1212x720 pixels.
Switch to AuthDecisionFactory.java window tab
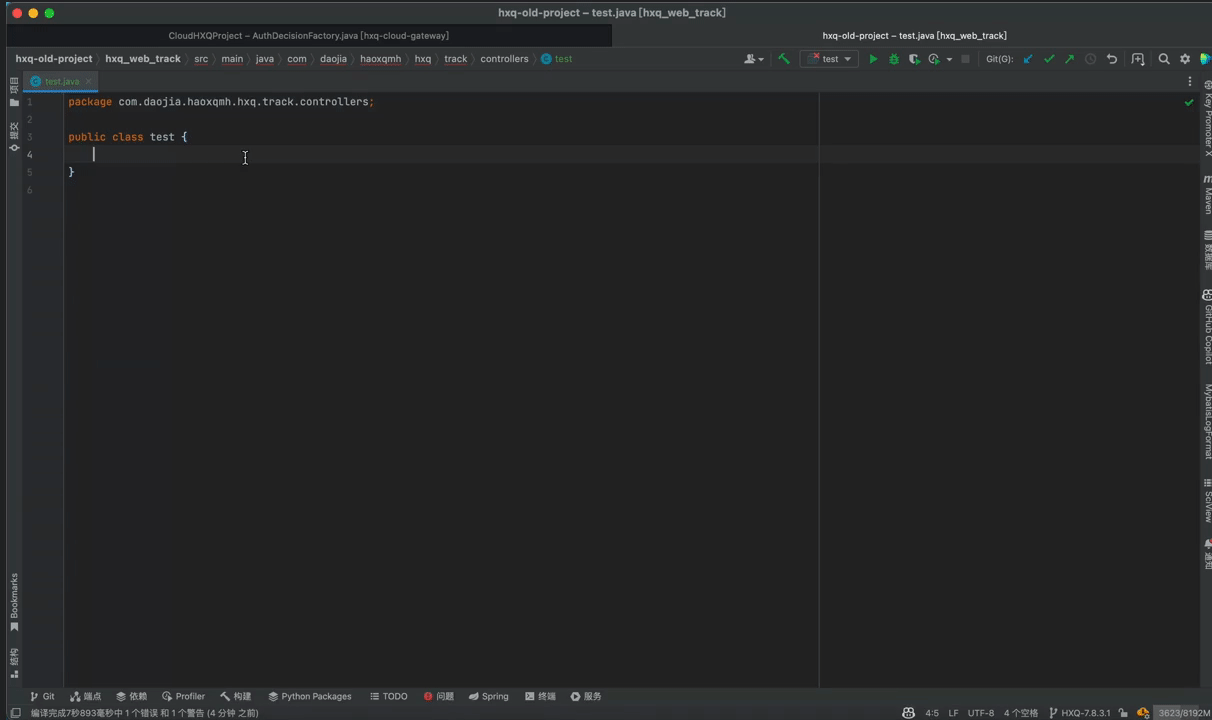308,36
